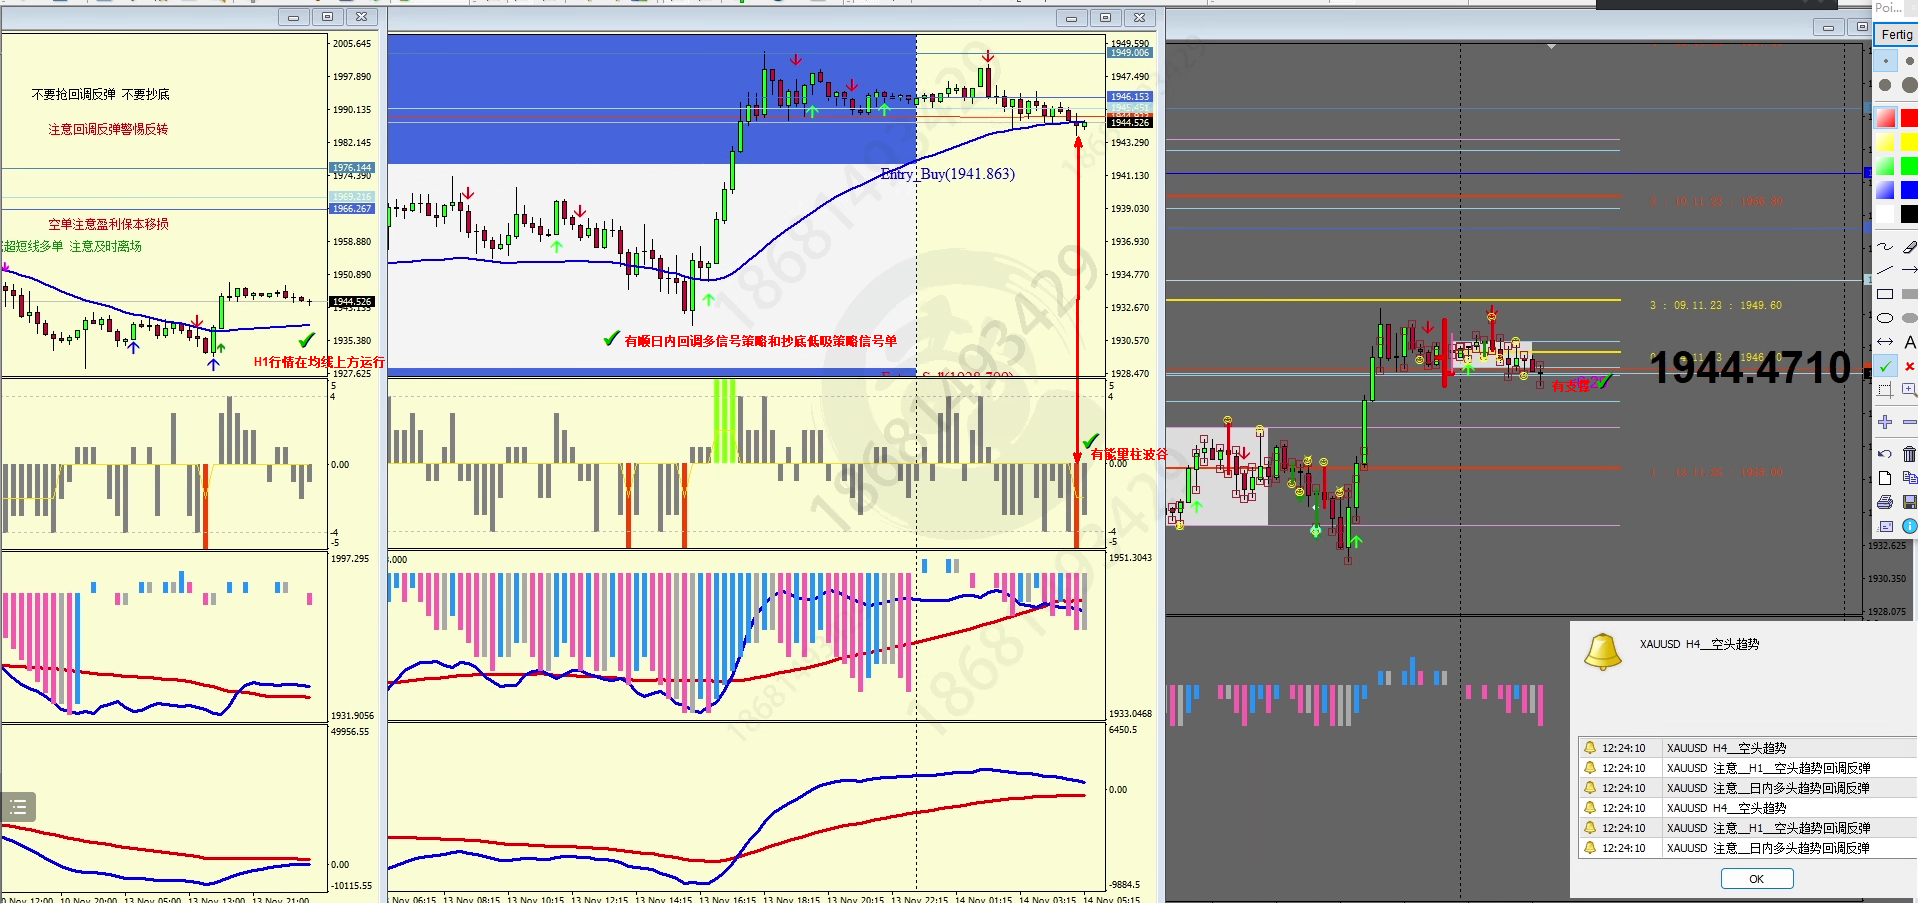
Task: Select the text 'A' annotation tool
Action: tap(1909, 342)
